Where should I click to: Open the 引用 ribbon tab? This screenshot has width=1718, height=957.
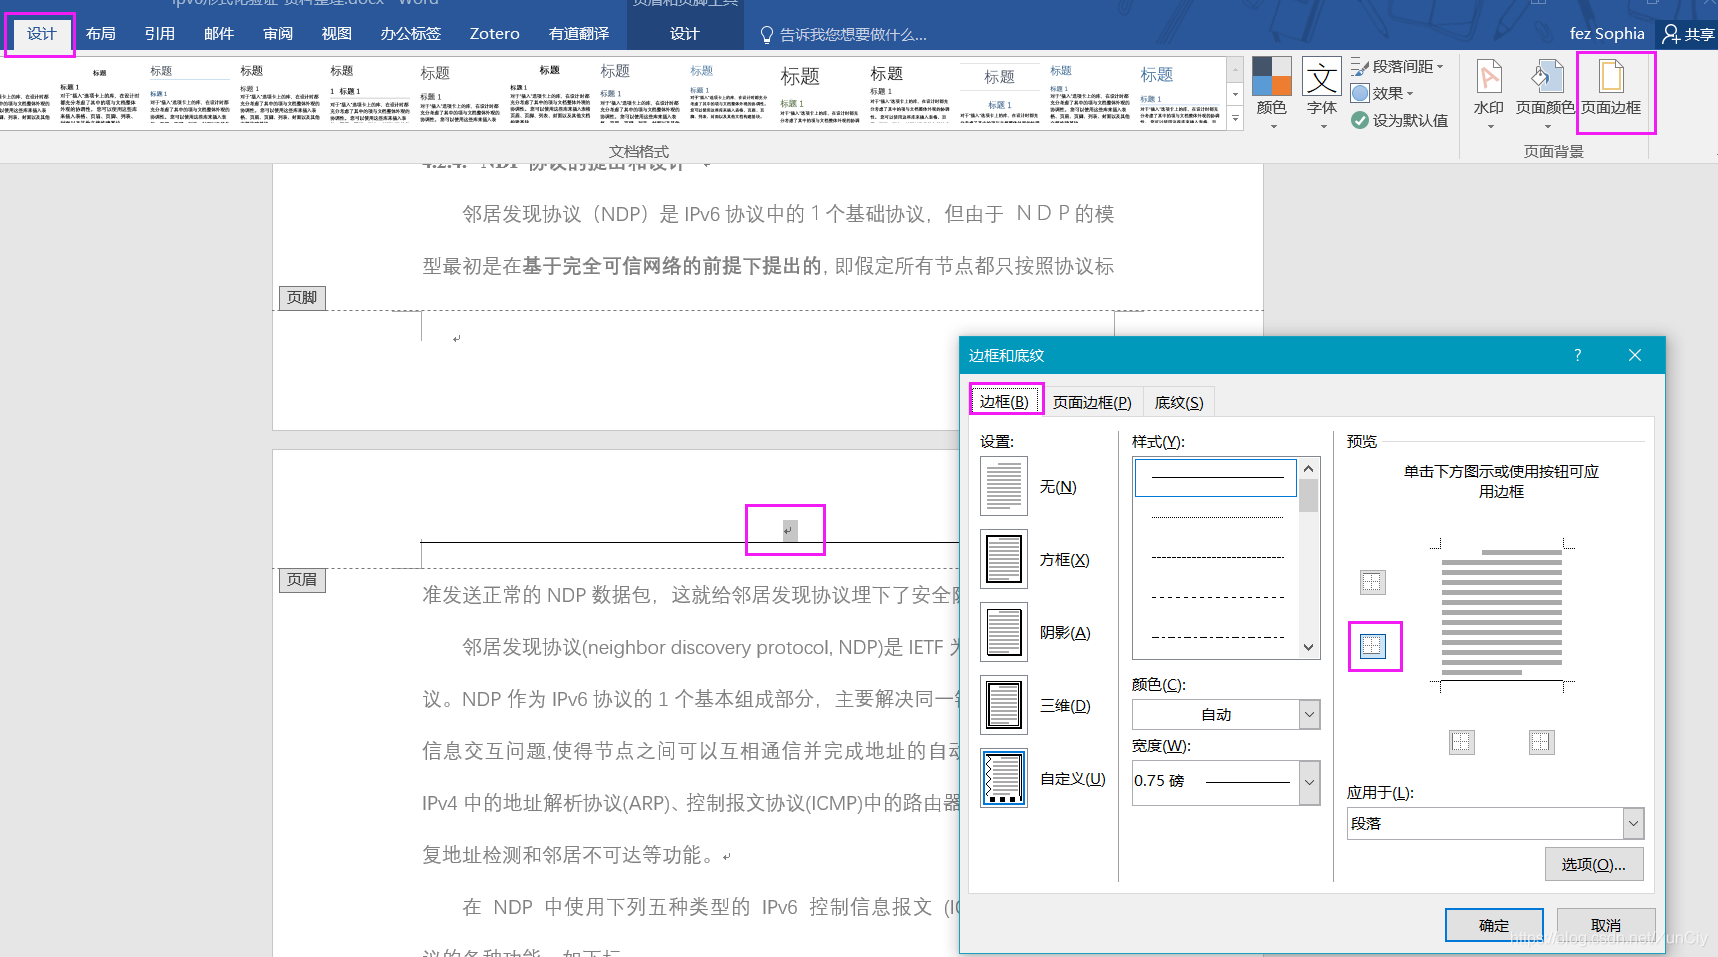coord(159,34)
